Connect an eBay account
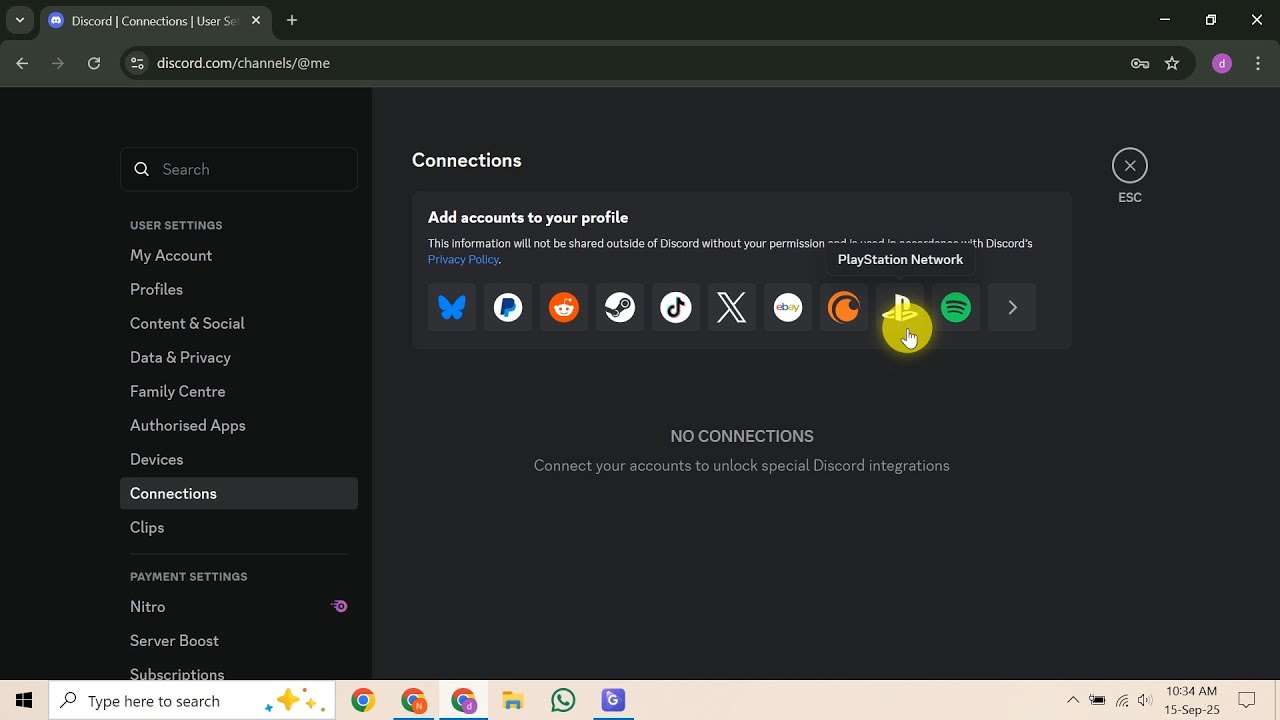This screenshot has width=1280, height=720. tap(788, 308)
